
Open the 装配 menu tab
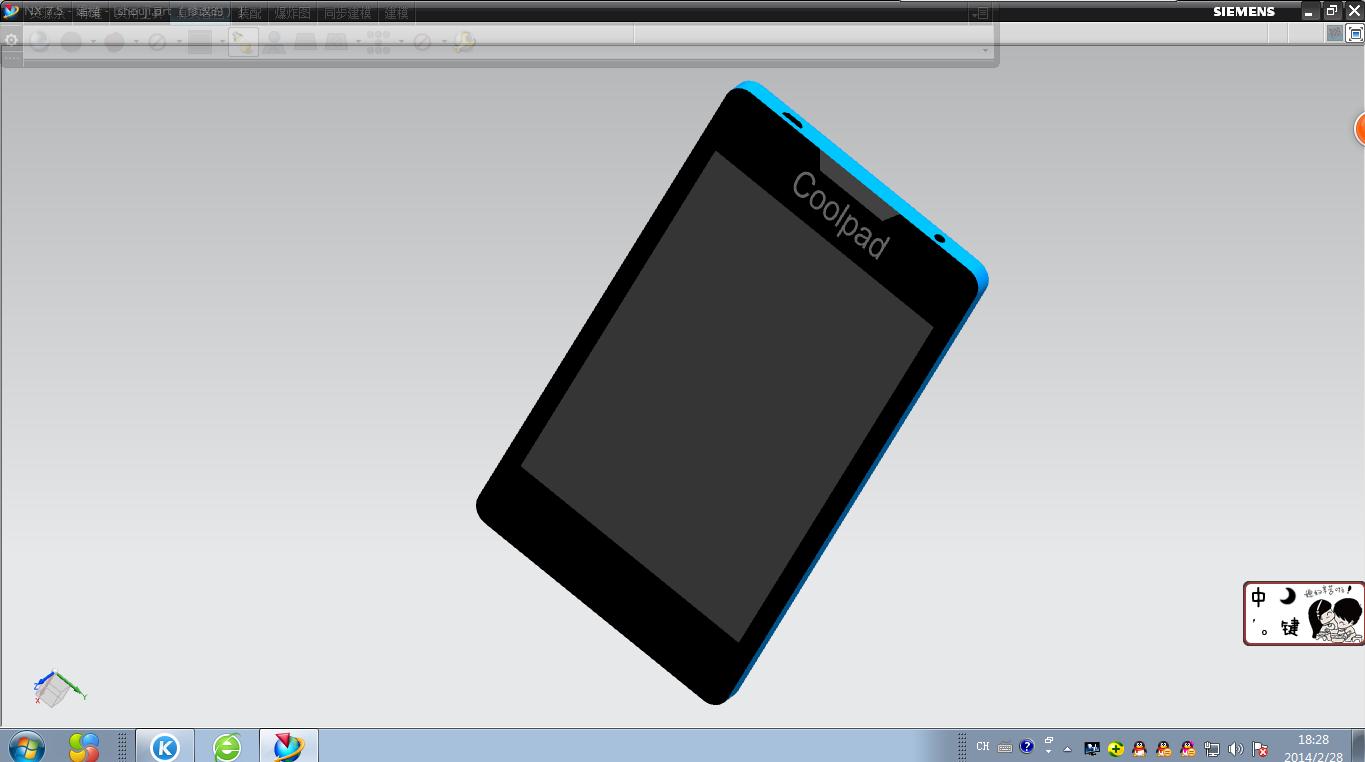pyautogui.click(x=250, y=13)
